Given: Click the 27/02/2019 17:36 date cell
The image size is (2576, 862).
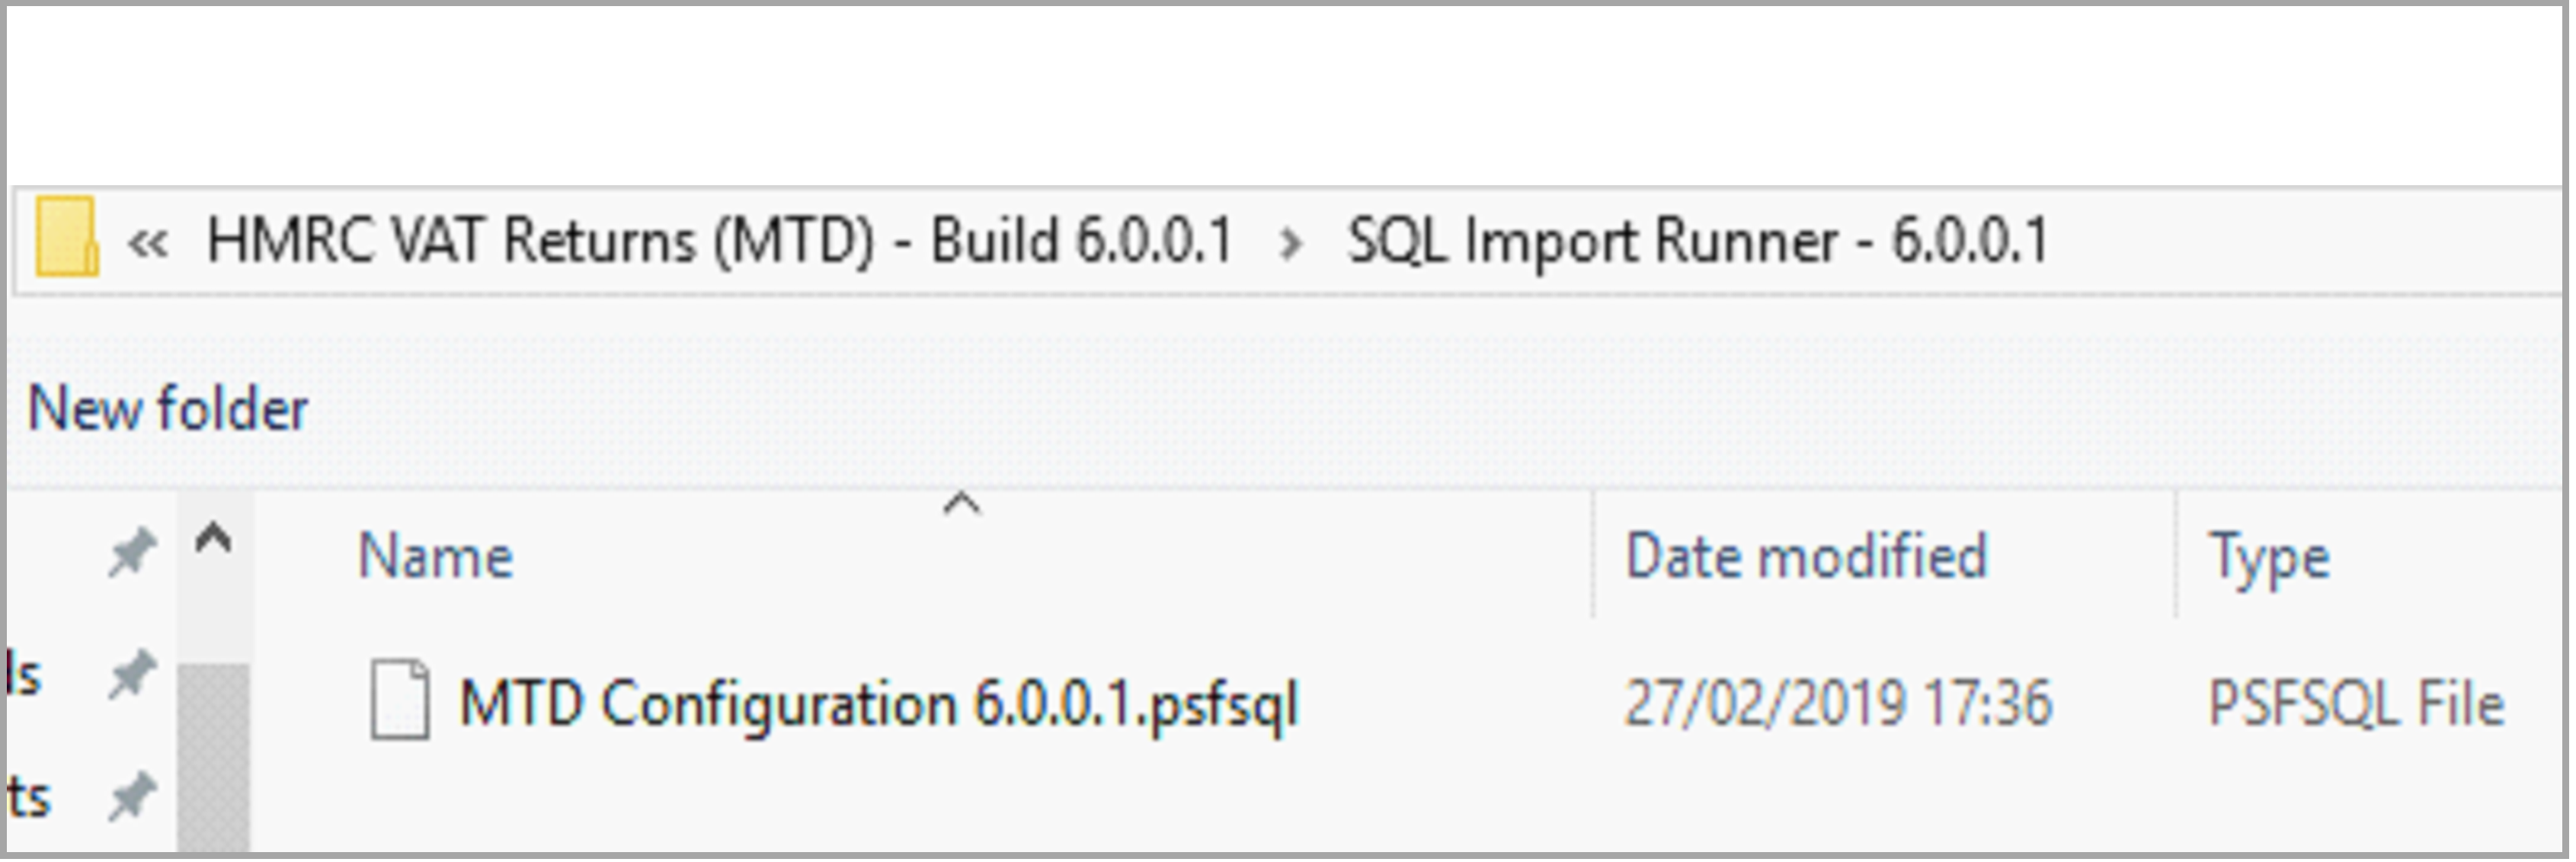Looking at the screenshot, I should pos(1838,703).
